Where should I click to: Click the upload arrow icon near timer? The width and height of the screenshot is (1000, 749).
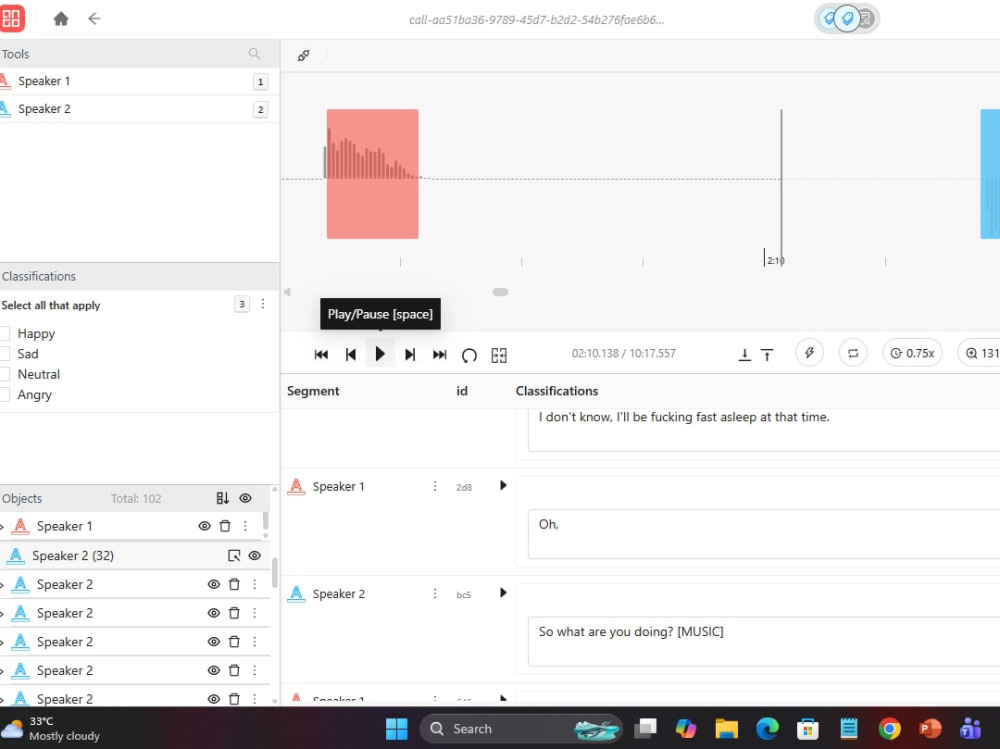(767, 355)
